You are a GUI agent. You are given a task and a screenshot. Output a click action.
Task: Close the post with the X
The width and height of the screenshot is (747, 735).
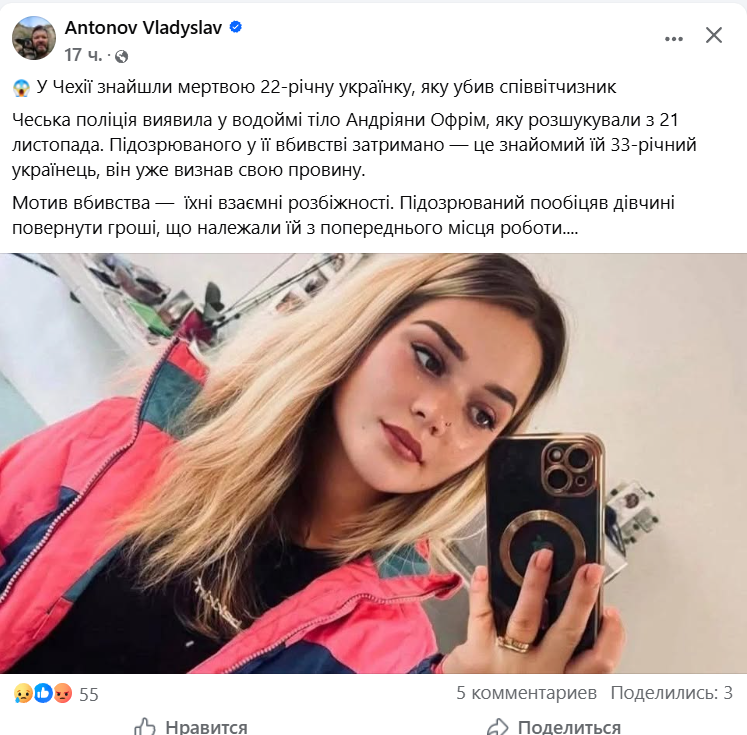714,35
